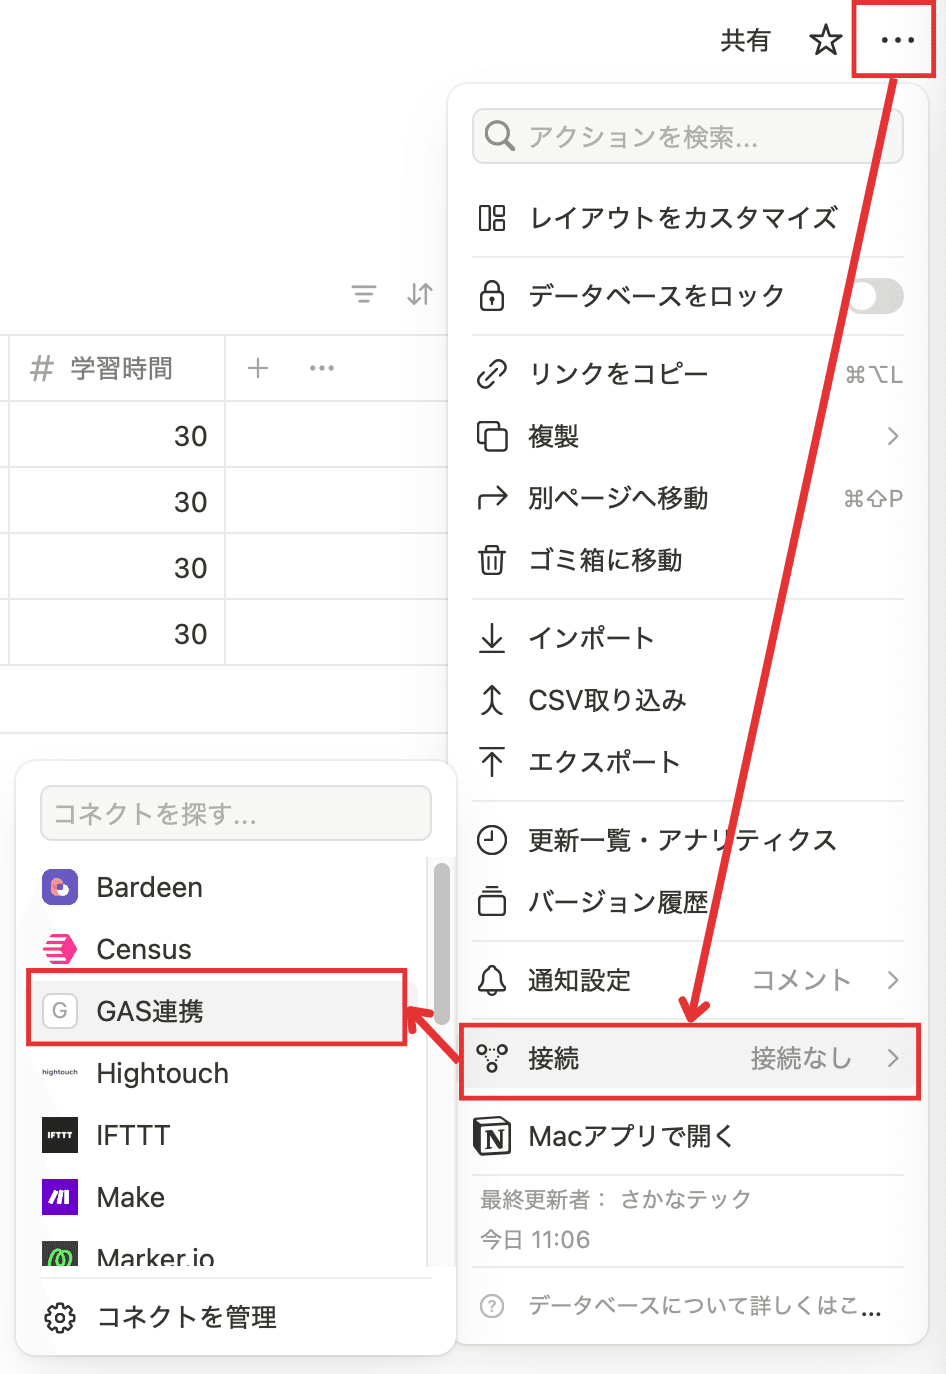Select the CSV取り込み import option
This screenshot has height=1374, width=946.
[606, 700]
